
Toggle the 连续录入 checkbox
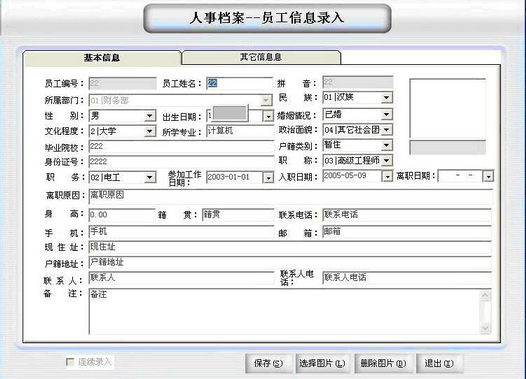tap(70, 362)
